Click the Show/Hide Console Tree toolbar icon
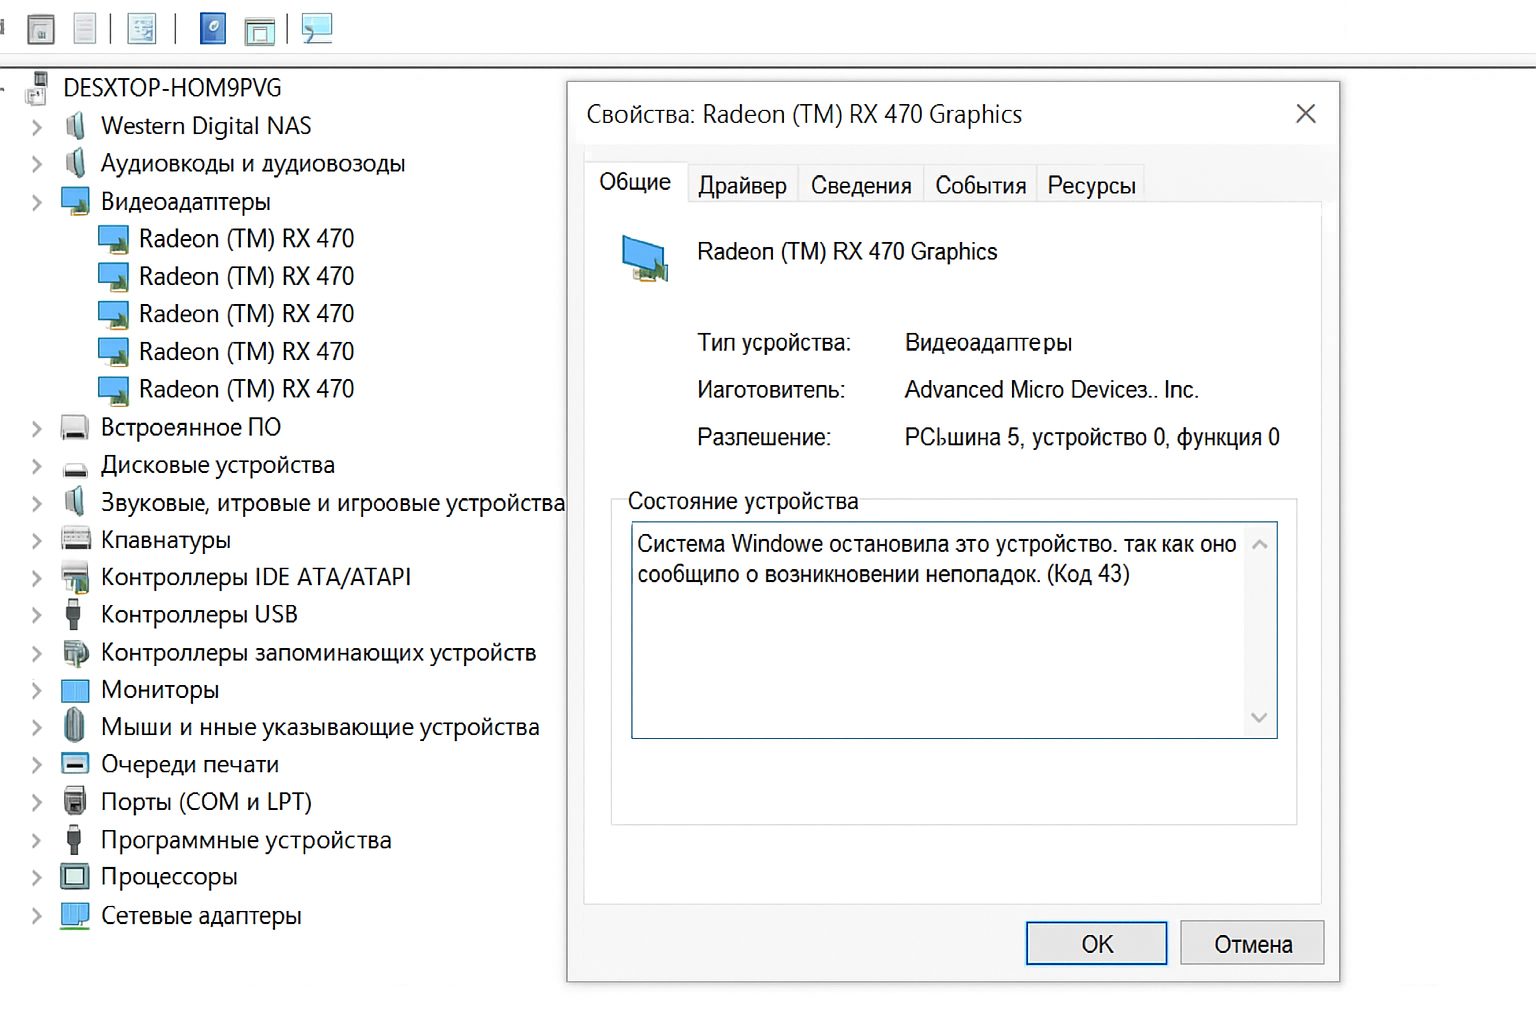Viewport: 1536px width, 1024px height. coord(40,29)
